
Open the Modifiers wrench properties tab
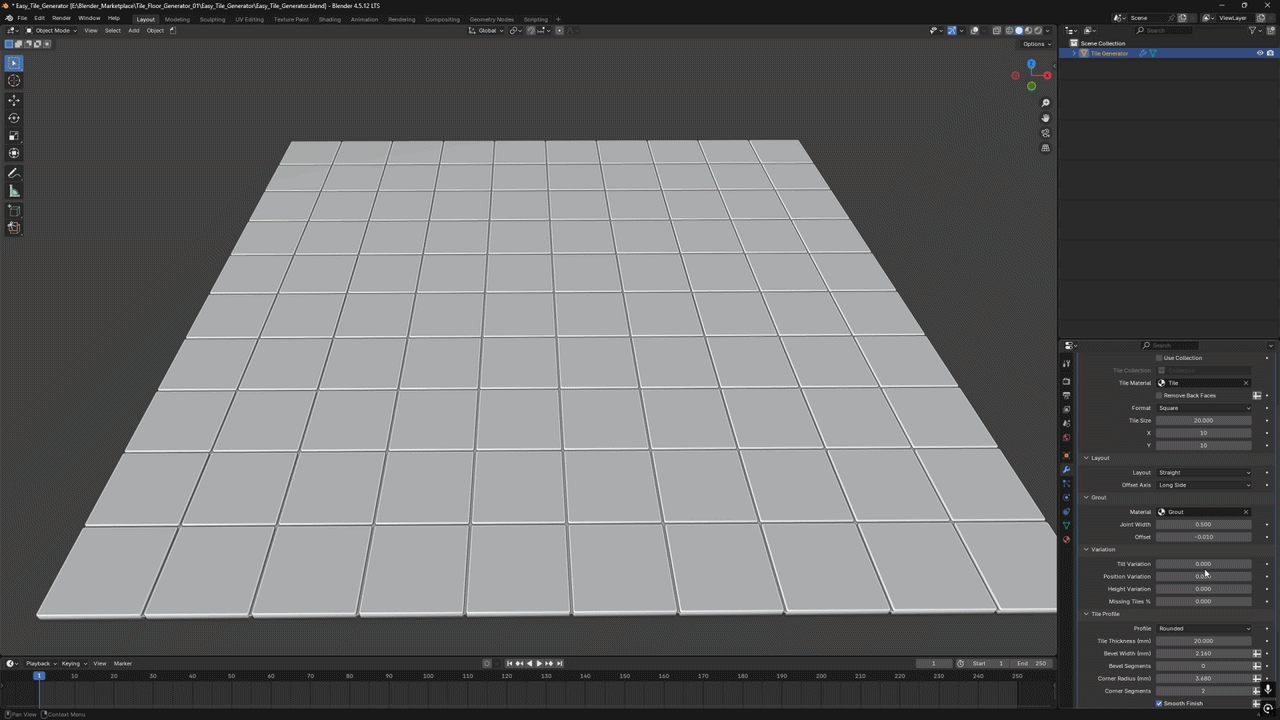1066,470
